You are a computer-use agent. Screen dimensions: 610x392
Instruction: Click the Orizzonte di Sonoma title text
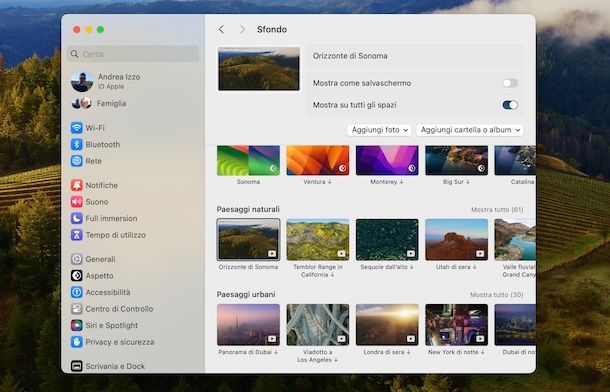click(350, 56)
